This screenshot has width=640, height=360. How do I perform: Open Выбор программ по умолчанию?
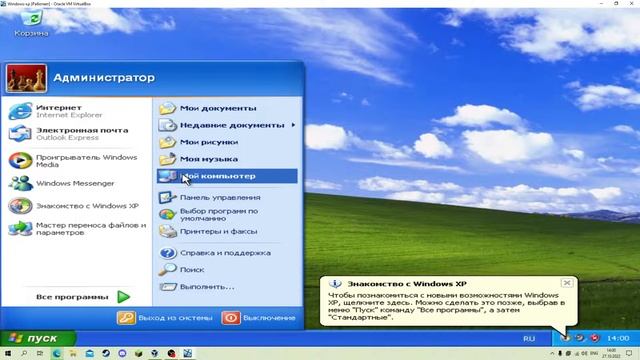coord(227,214)
